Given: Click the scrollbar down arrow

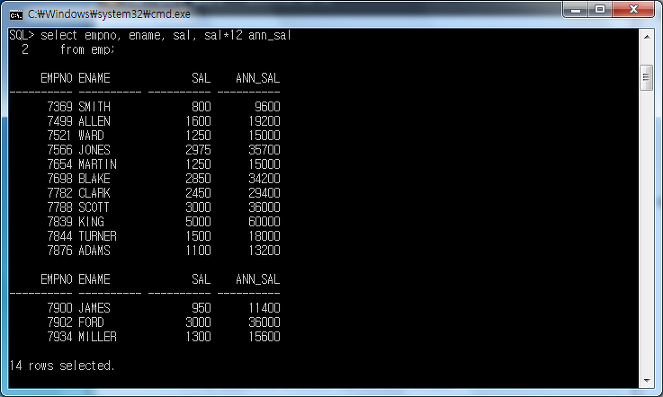Looking at the screenshot, I should [x=647, y=381].
